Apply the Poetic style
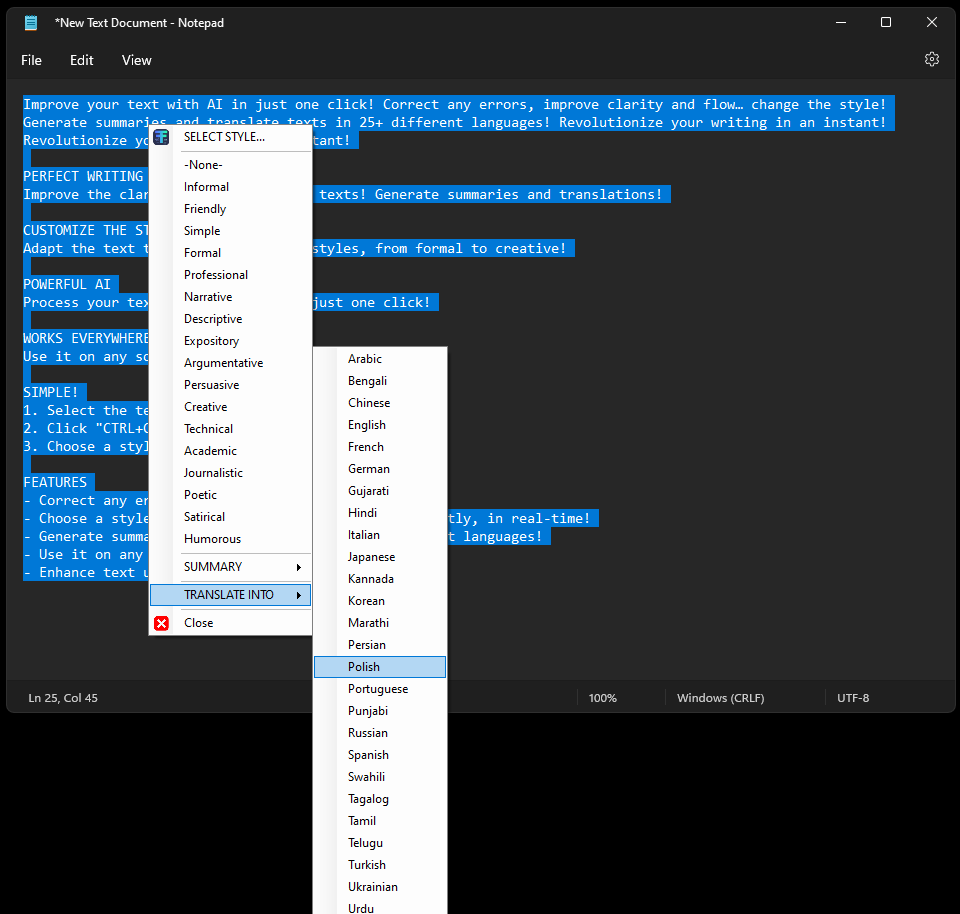This screenshot has height=914, width=960. [x=231, y=495]
